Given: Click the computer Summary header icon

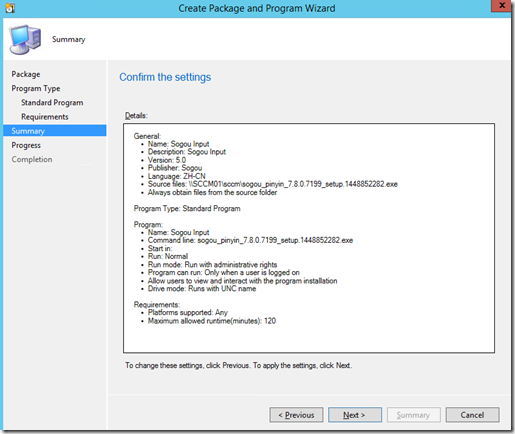Looking at the screenshot, I should coord(25,40).
